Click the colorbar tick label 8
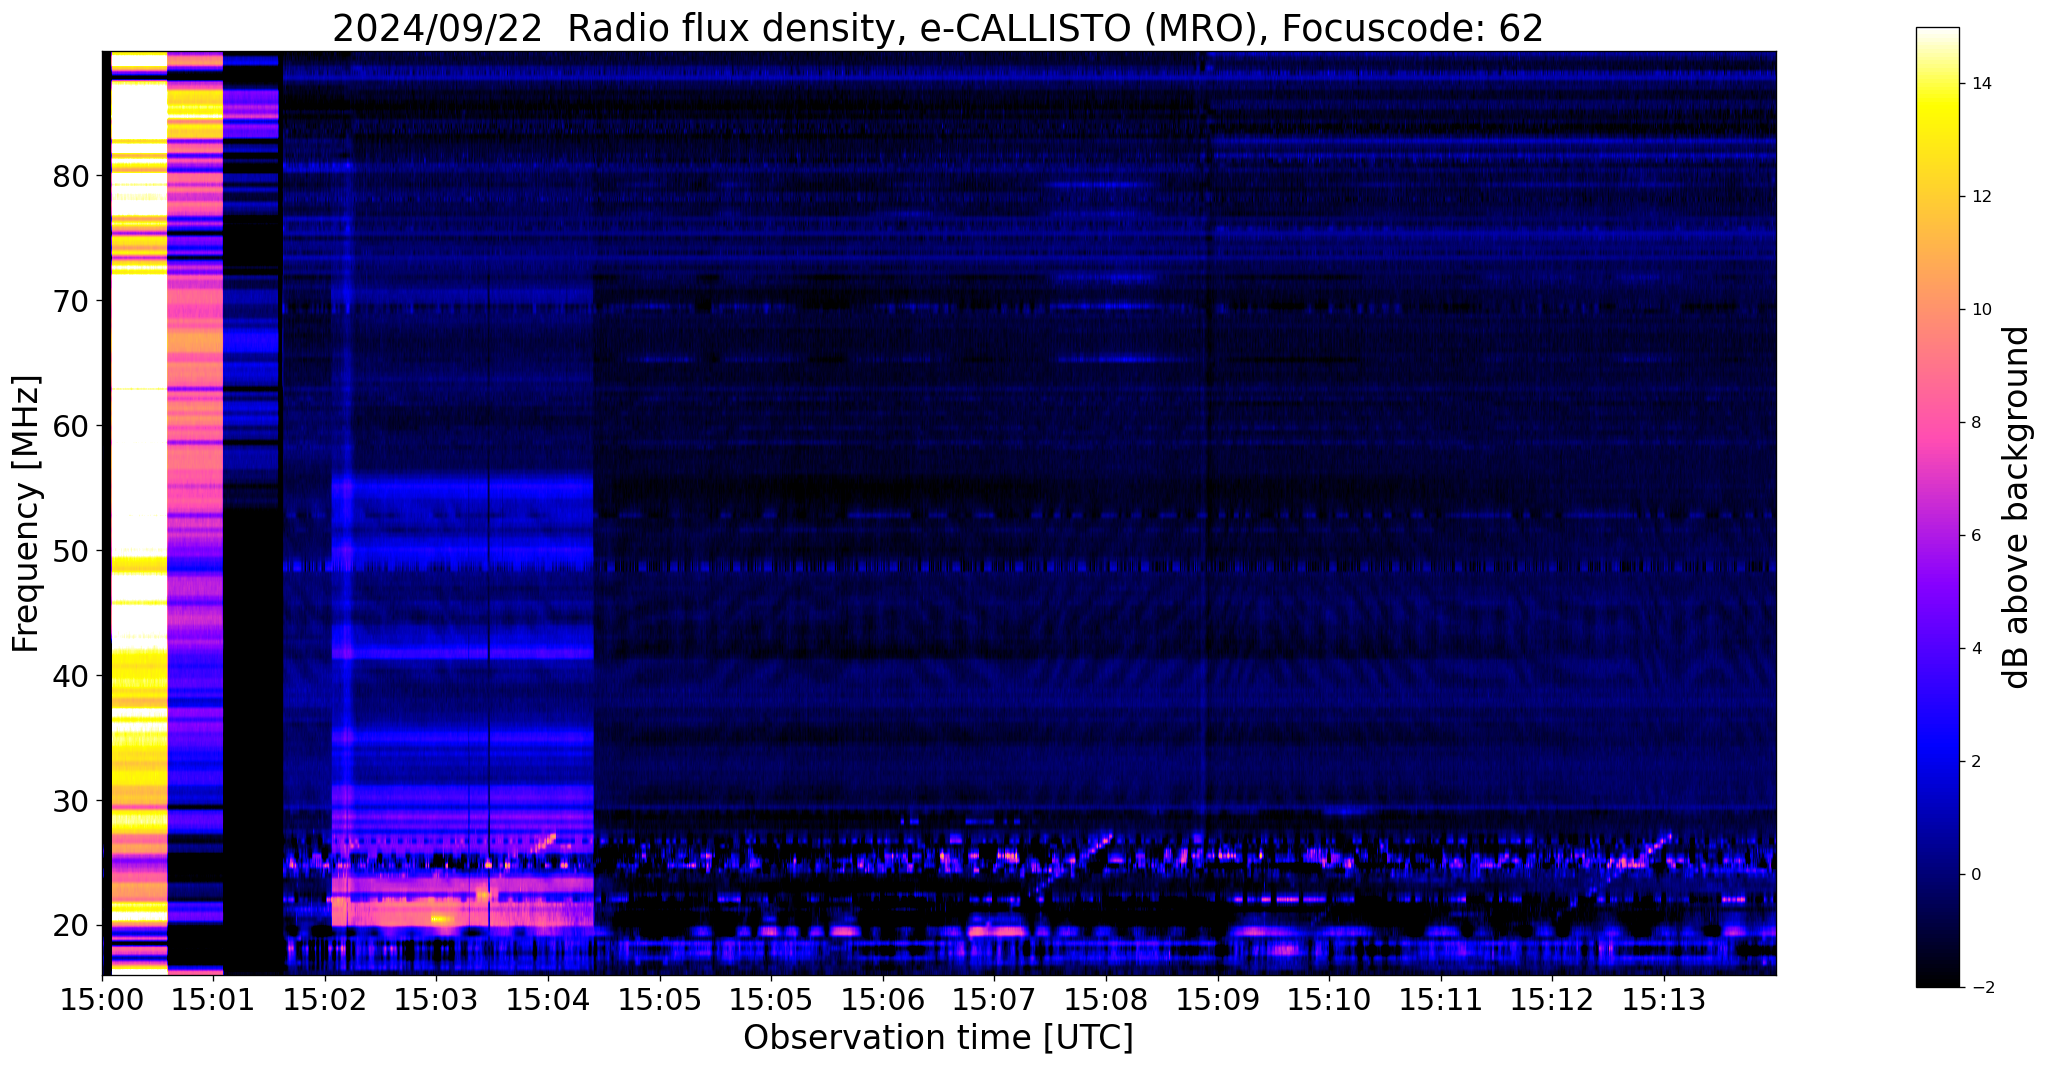Image resolution: width=2047 pixels, height=1067 pixels. 1974,423
